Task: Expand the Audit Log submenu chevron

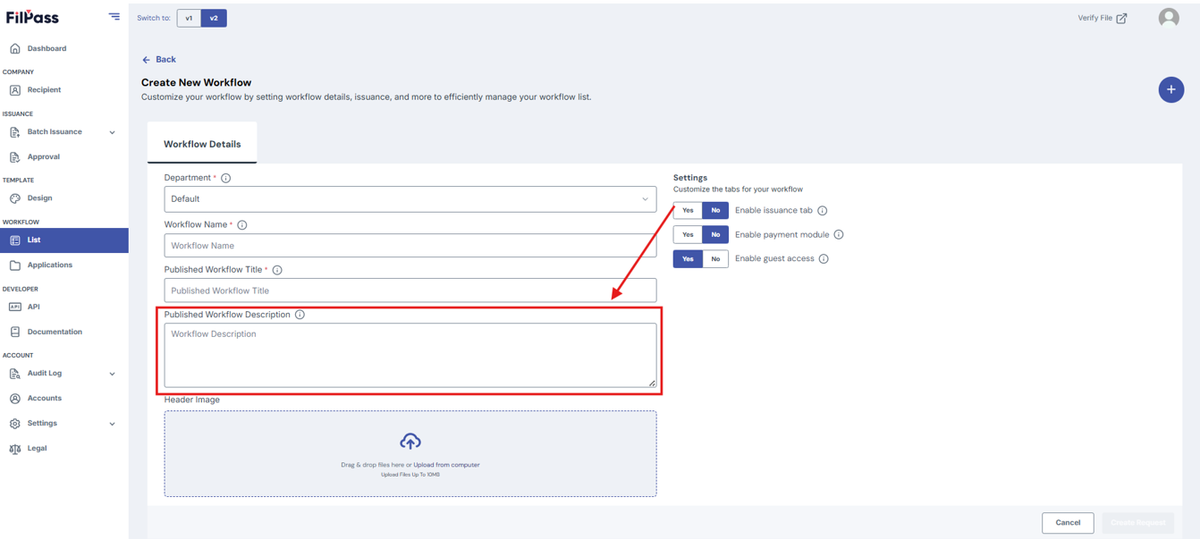Action: pos(112,373)
